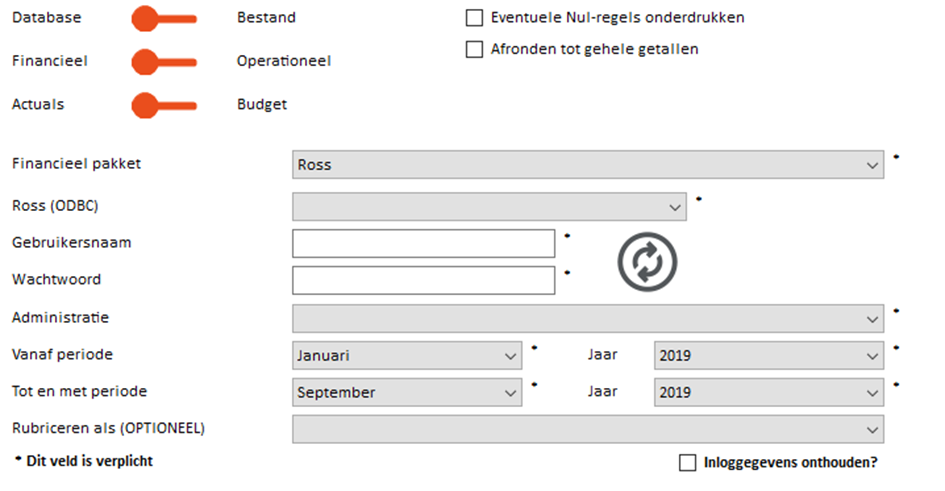This screenshot has height=491, width=945.
Task: Toggle the Actuals / Budget switch
Action: click(x=164, y=105)
